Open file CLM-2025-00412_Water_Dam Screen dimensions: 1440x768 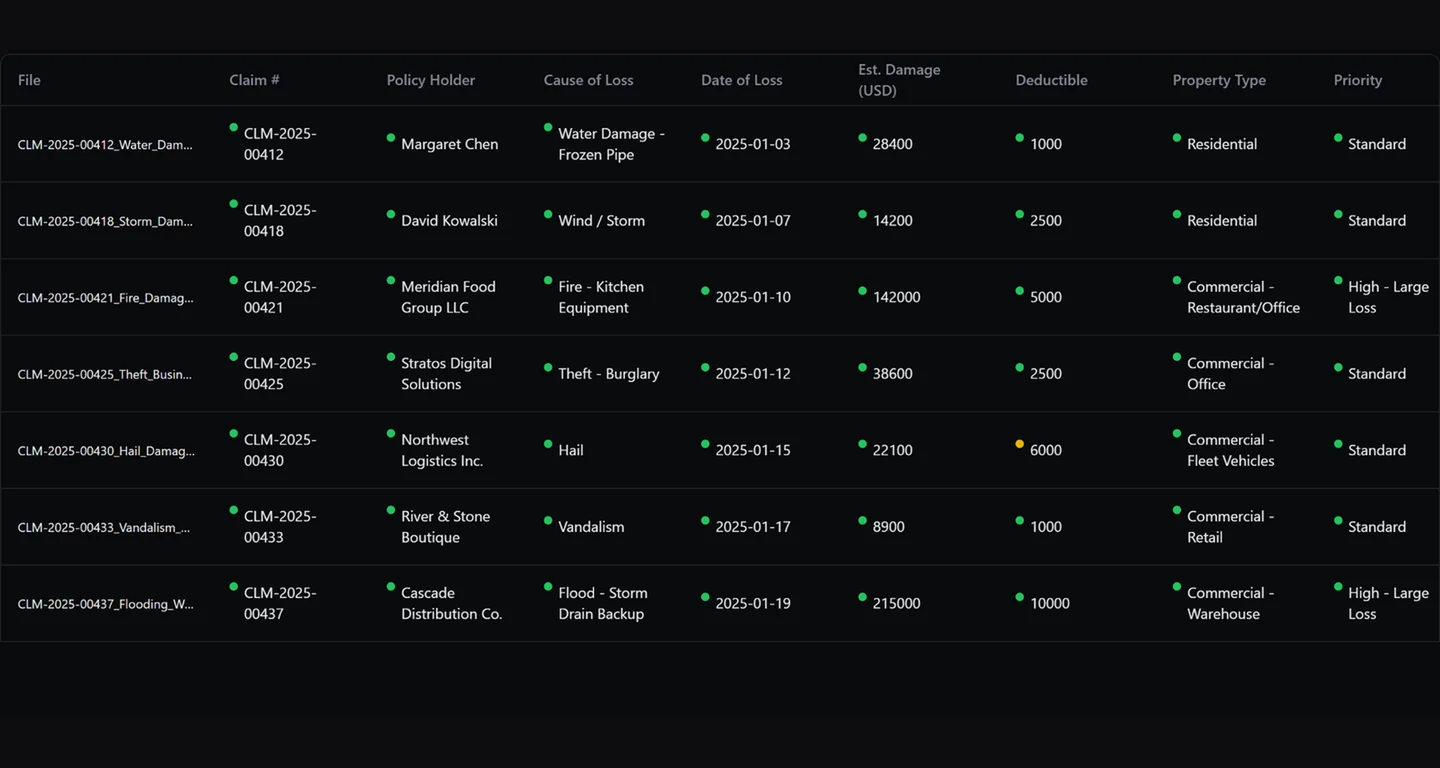[104, 144]
